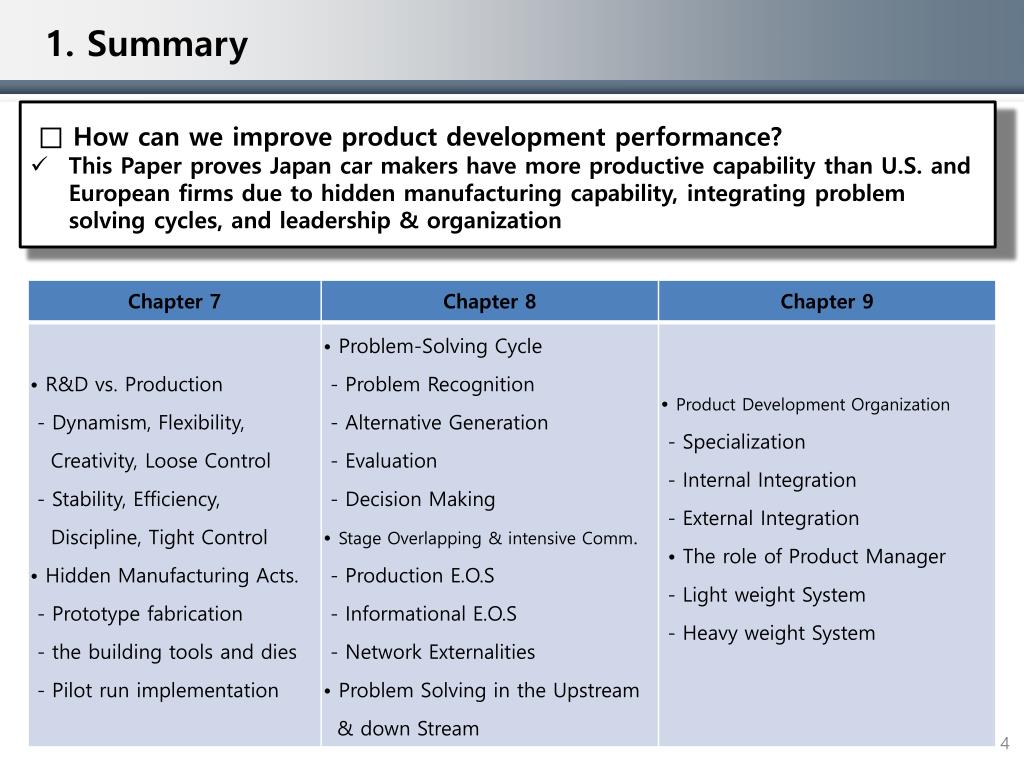Click 'the building tools and dies' item

point(174,652)
